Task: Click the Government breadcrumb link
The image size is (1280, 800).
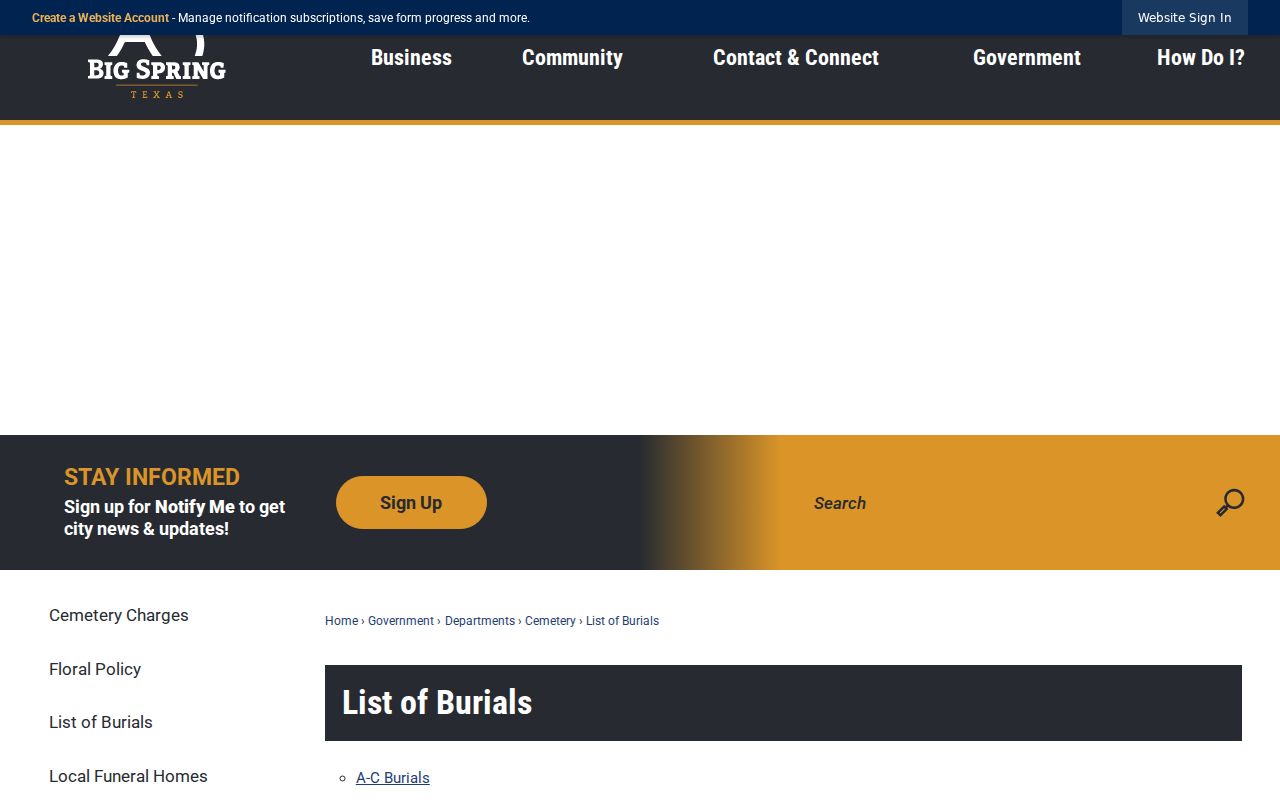Action: 401,621
